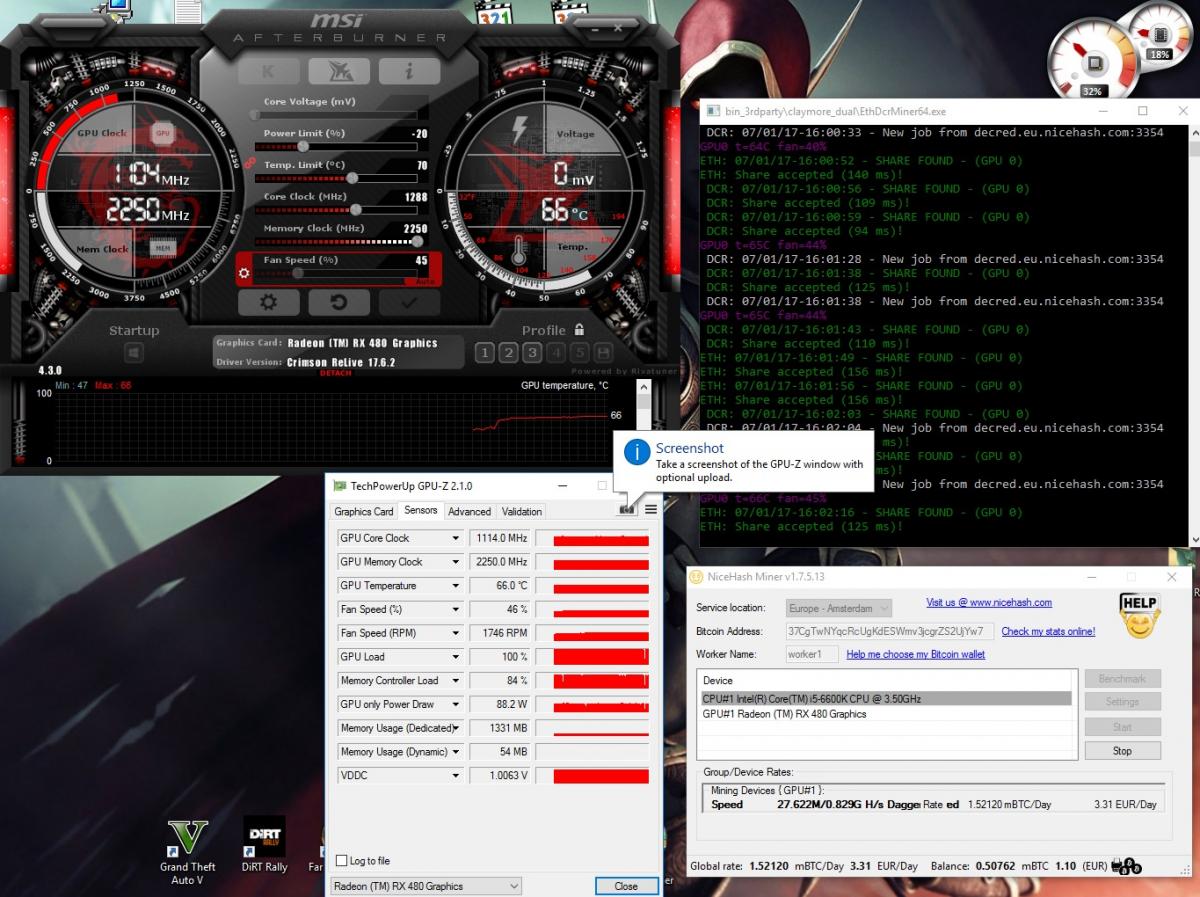Toggle fan speed Auto mode in Afterburner

tap(425, 281)
